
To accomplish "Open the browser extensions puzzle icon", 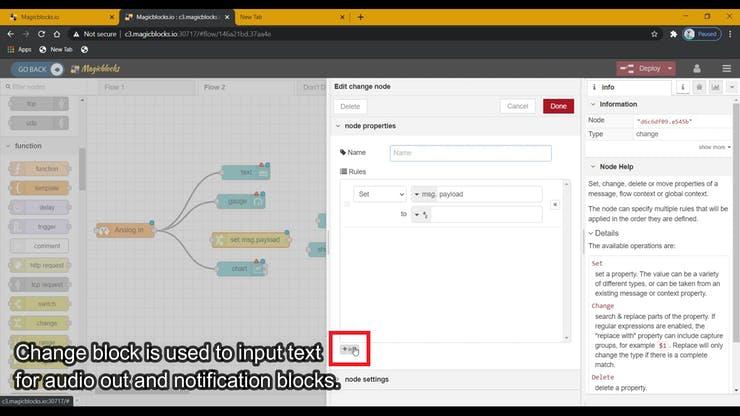I will pyautogui.click(x=673, y=34).
